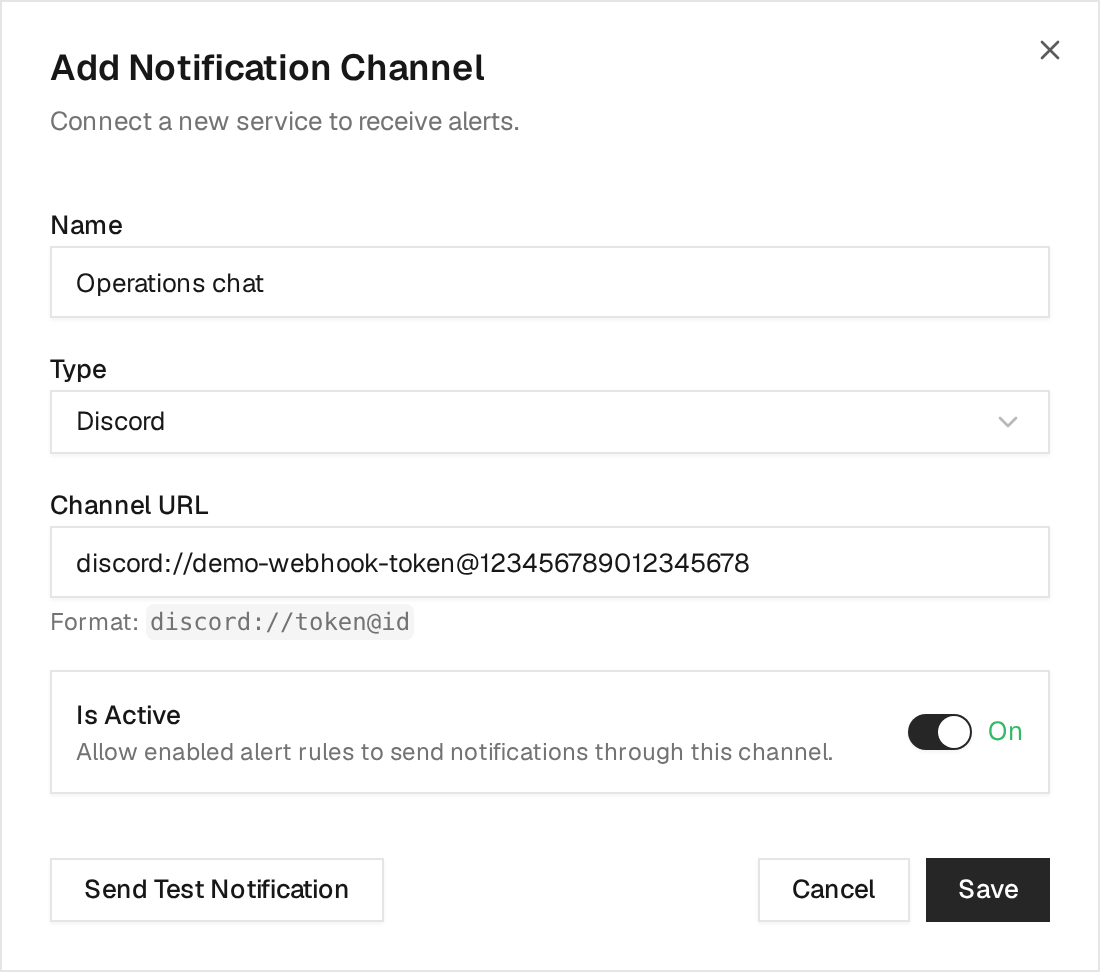Click the Channel URL input field
The height and width of the screenshot is (972, 1100).
click(550, 562)
